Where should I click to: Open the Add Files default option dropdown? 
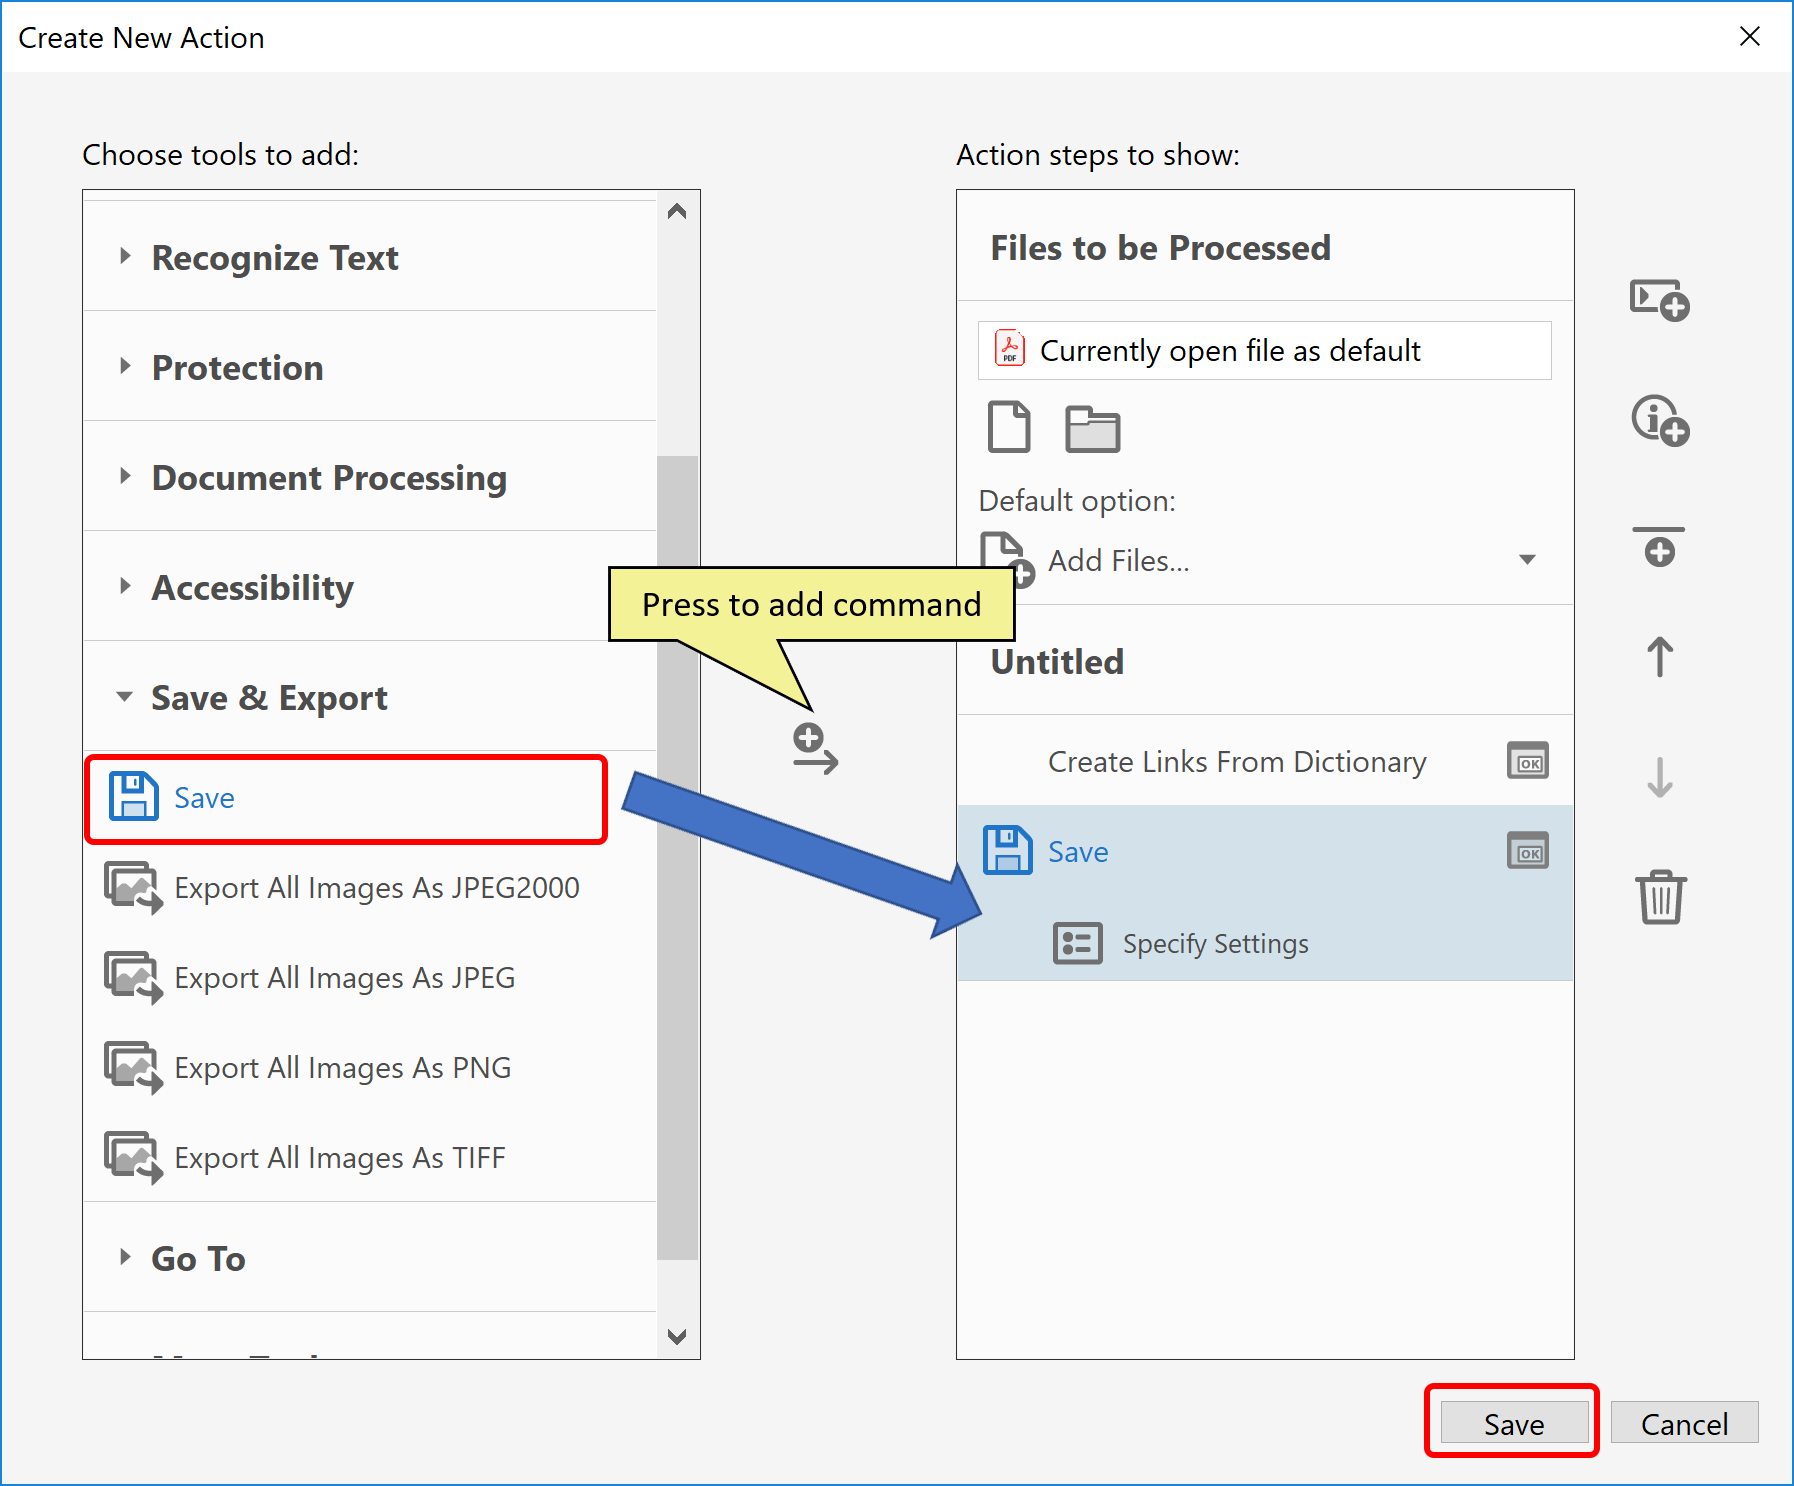(x=1527, y=560)
